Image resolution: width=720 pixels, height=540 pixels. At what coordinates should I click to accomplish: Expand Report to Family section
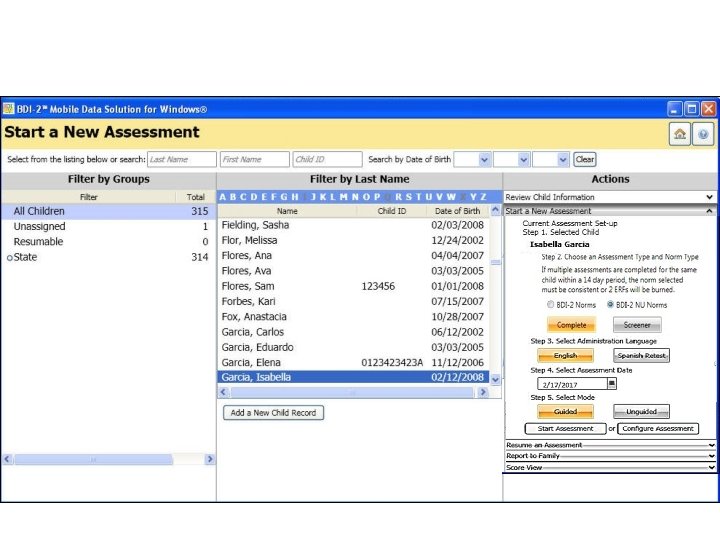[610, 456]
